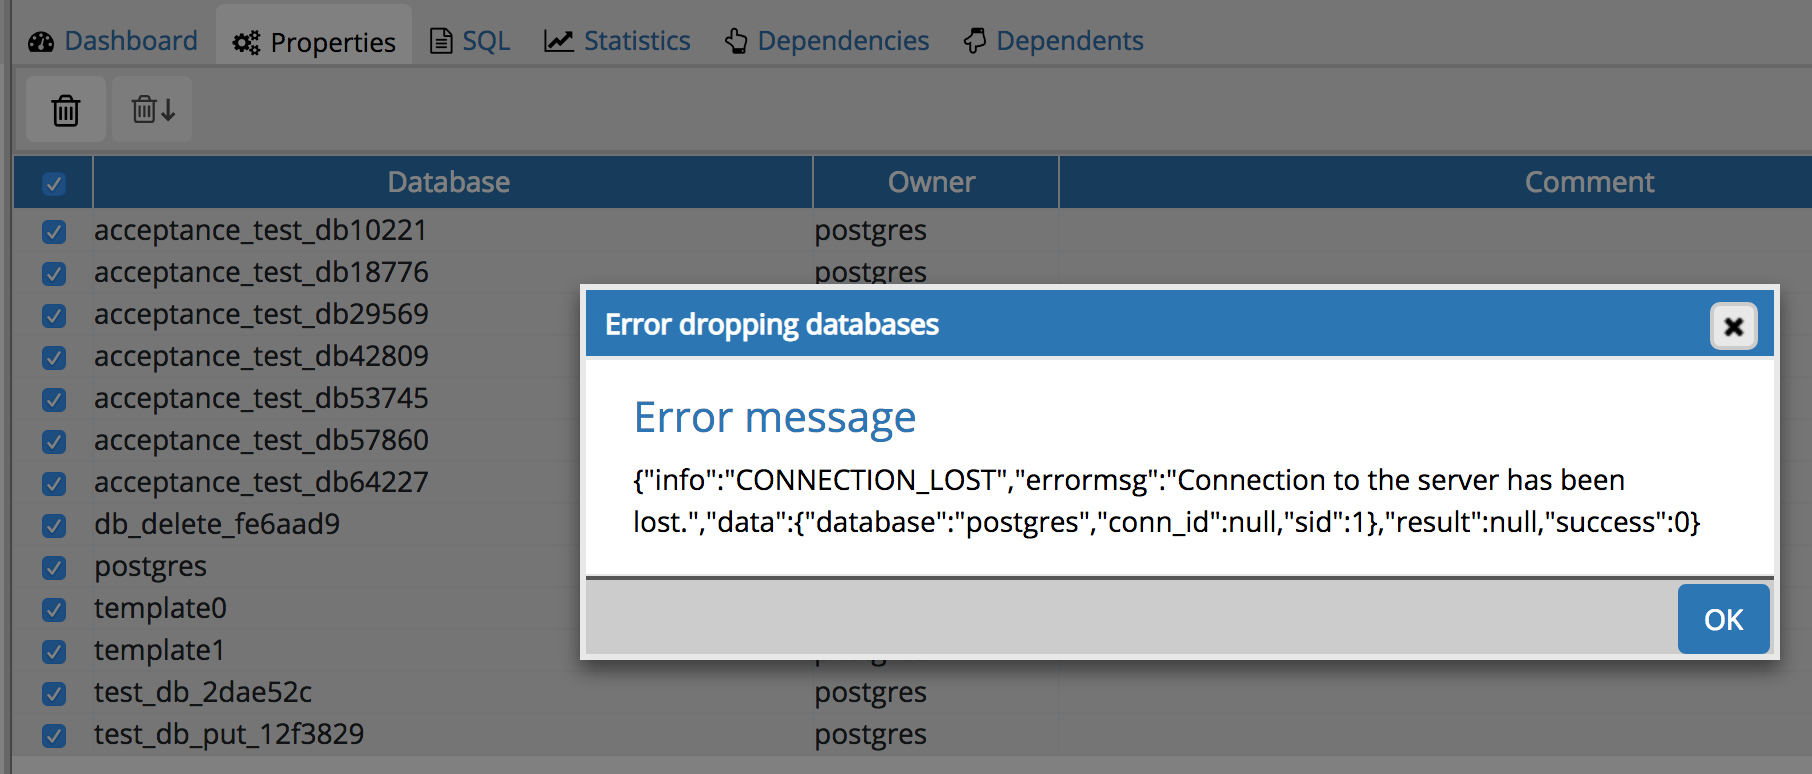The image size is (1812, 774).
Task: Click the SQL document icon
Action: [440, 41]
